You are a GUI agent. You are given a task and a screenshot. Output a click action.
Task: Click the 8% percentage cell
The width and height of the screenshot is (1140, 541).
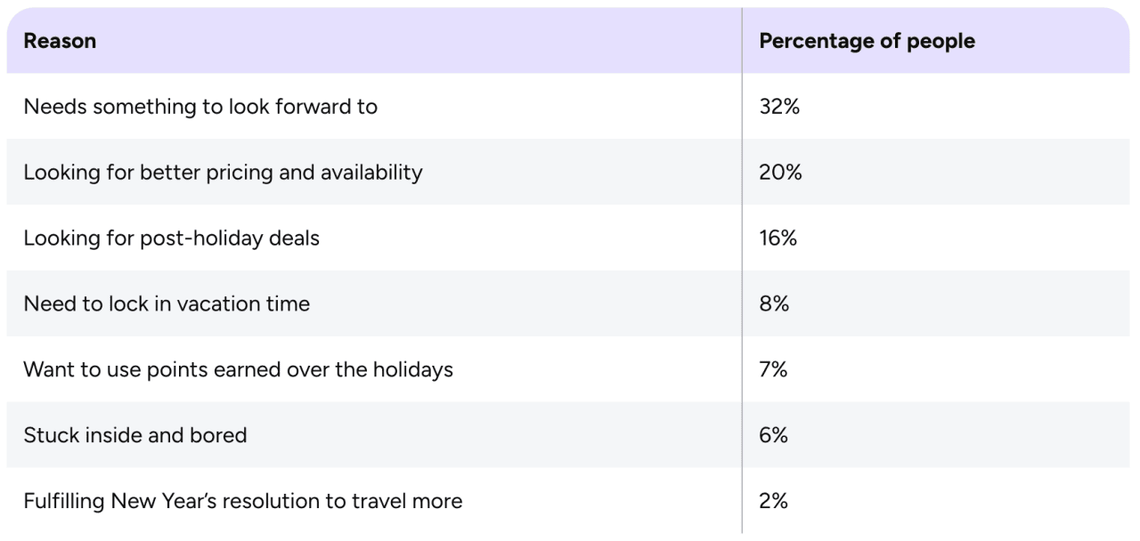pos(774,304)
